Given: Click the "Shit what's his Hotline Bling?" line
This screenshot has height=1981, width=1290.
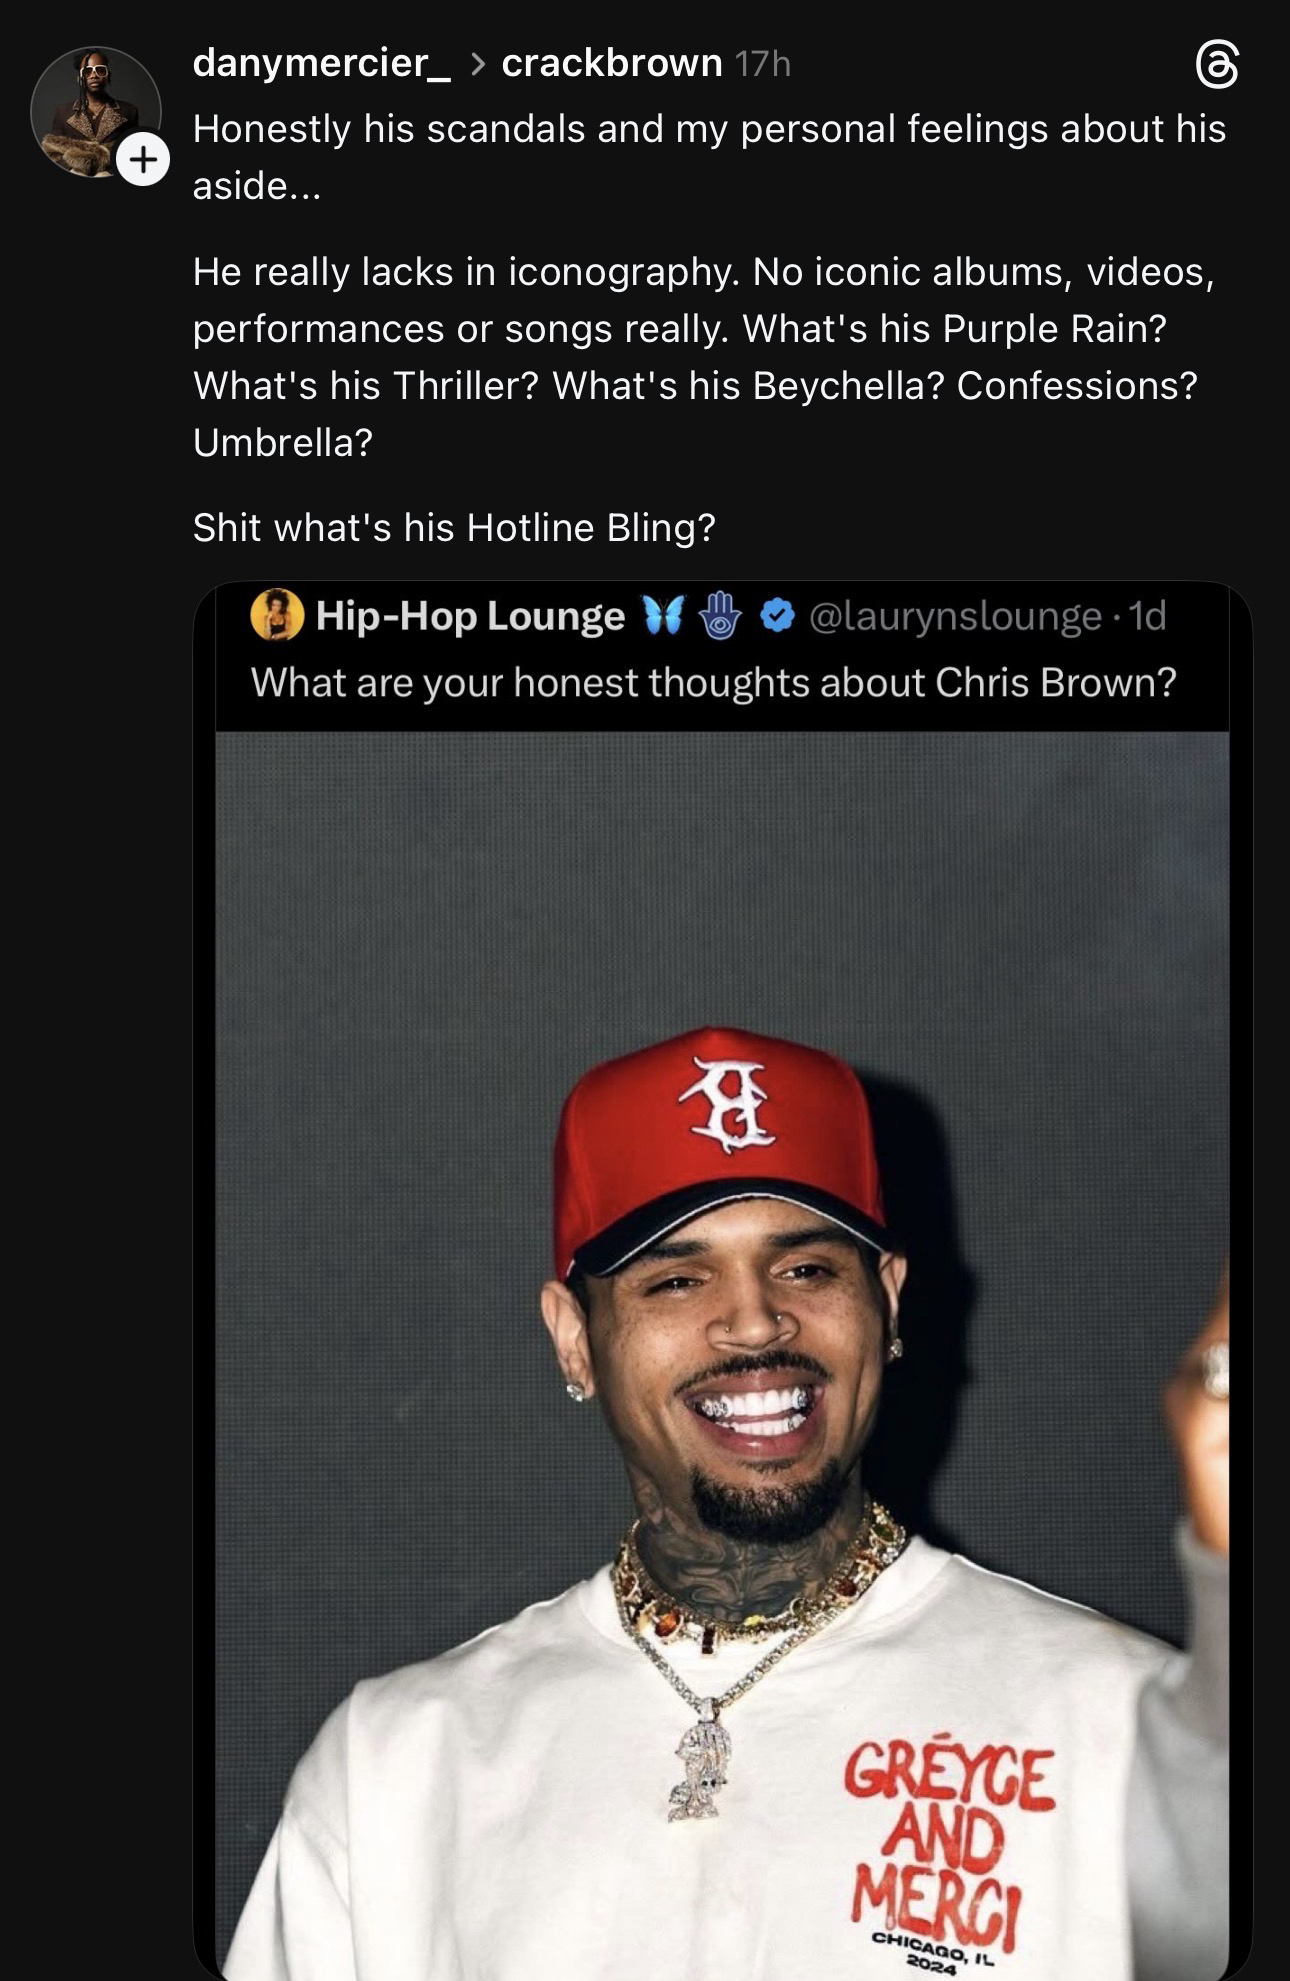Looking at the screenshot, I should [x=454, y=527].
